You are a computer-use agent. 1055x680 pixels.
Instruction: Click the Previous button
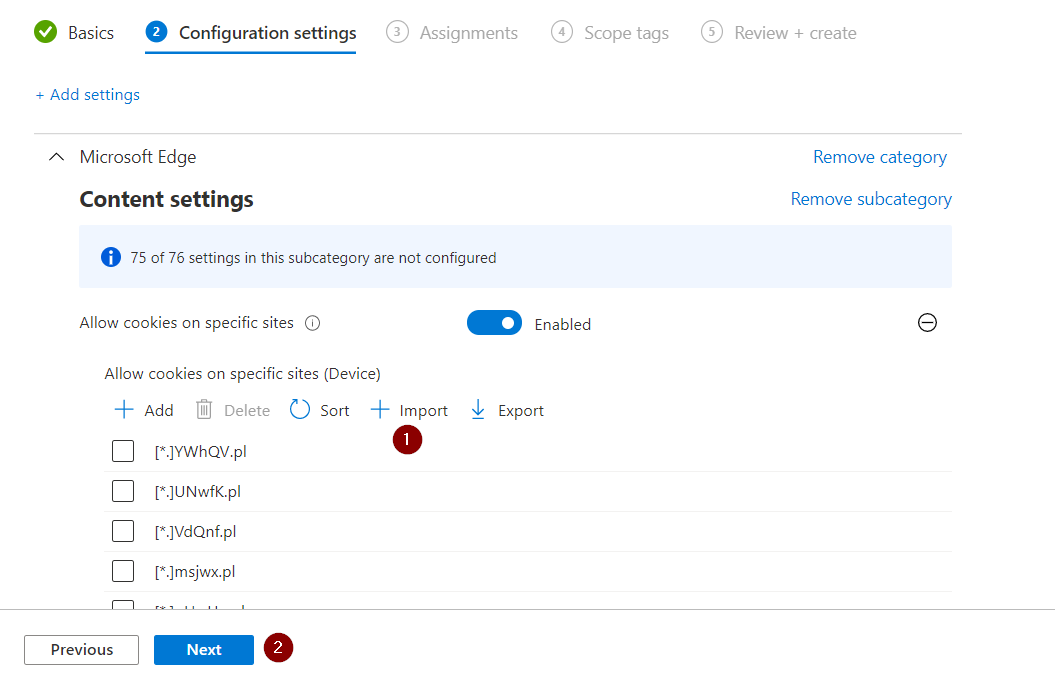point(81,650)
